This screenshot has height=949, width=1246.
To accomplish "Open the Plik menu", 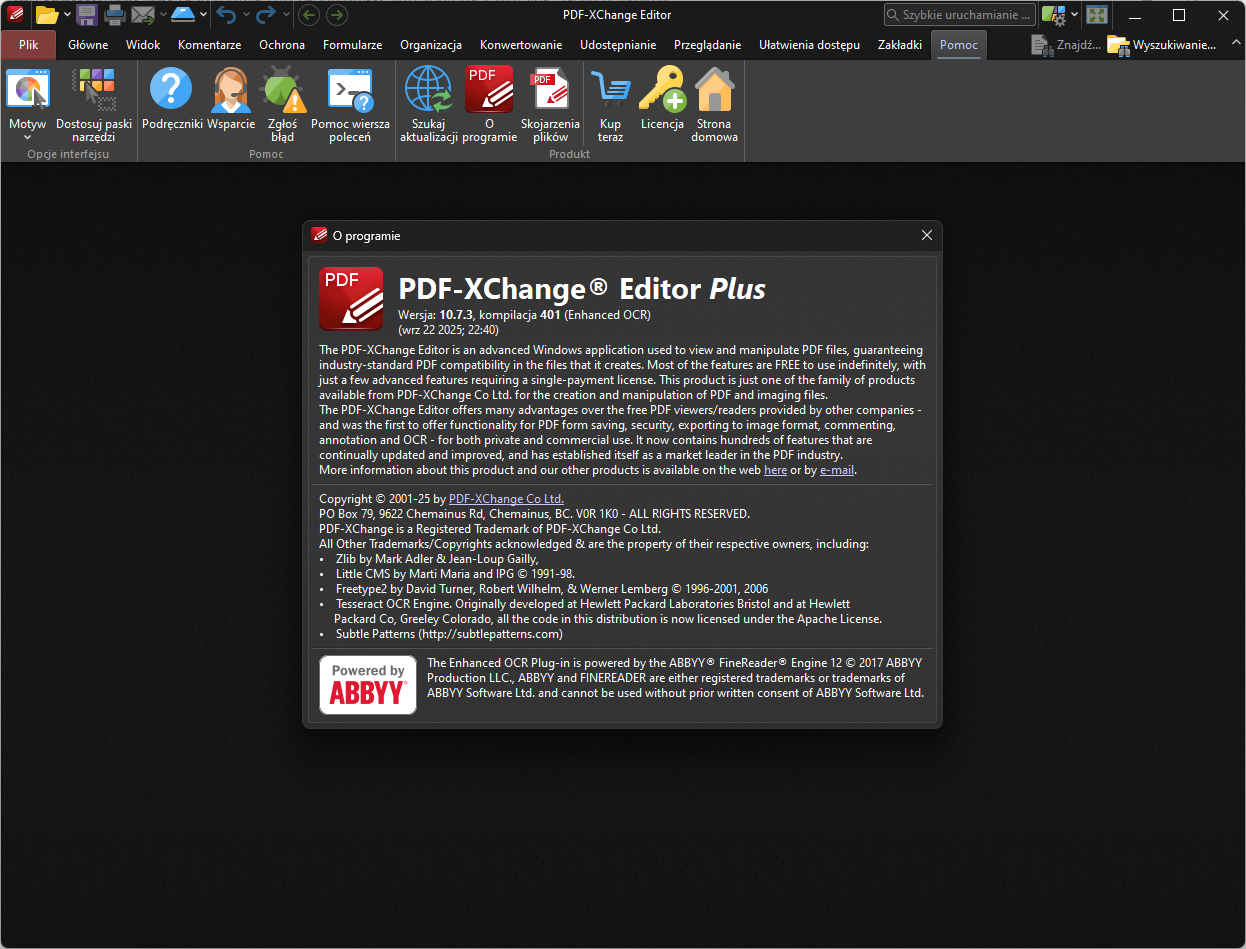I will [28, 44].
